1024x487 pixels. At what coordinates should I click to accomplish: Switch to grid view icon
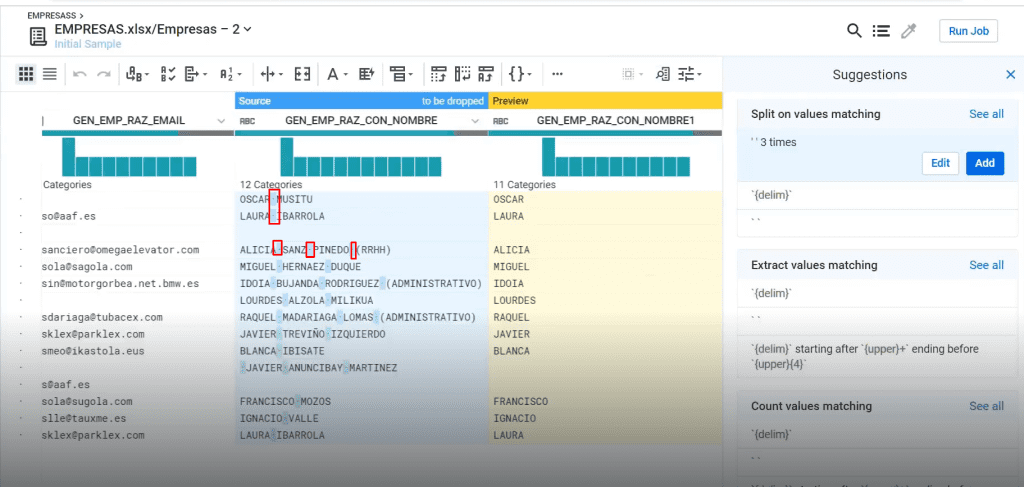tap(26, 74)
